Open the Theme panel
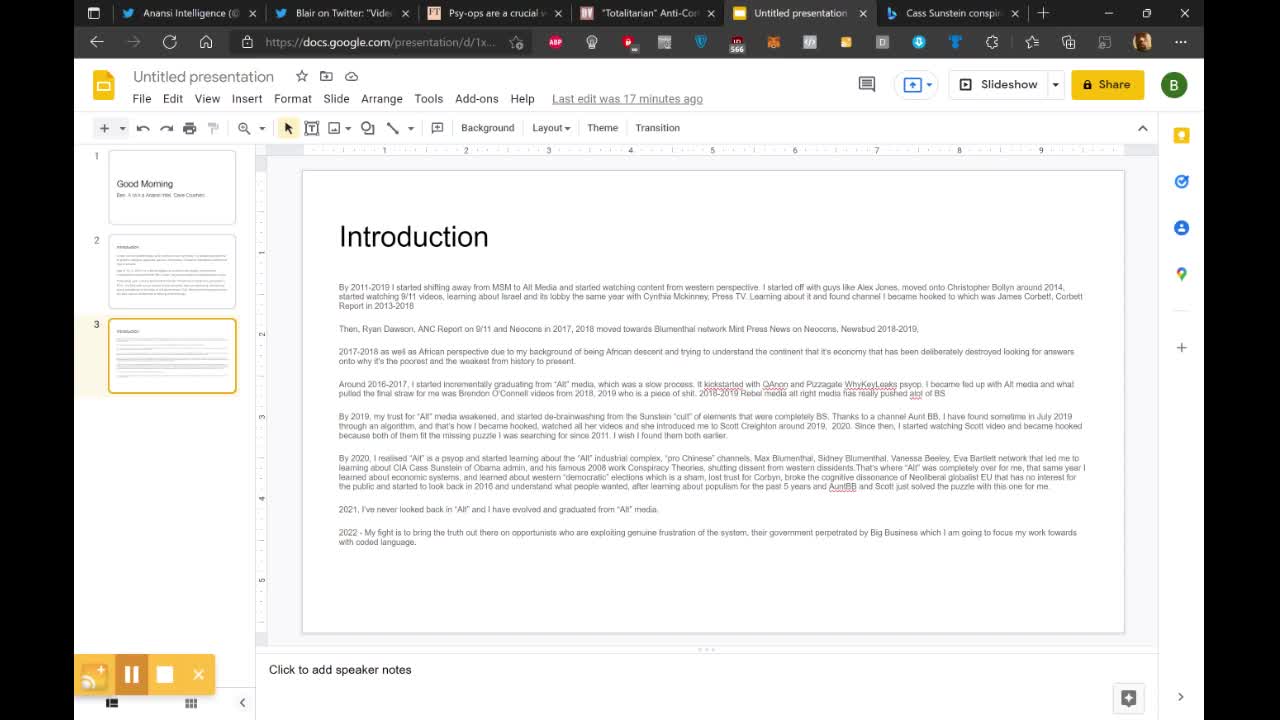Screen dimensions: 1280x720 (x=602, y=128)
